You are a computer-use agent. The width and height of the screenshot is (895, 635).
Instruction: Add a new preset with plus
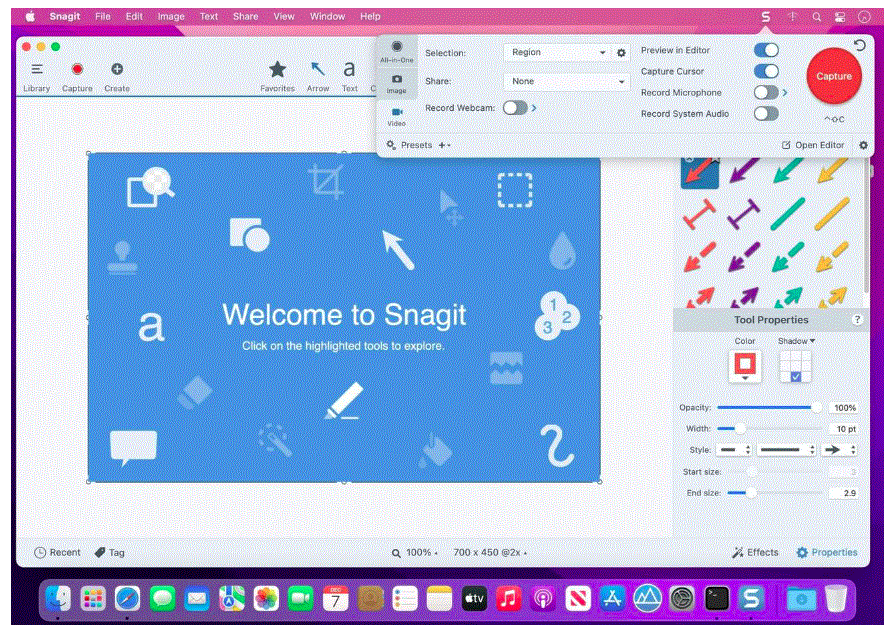point(444,145)
